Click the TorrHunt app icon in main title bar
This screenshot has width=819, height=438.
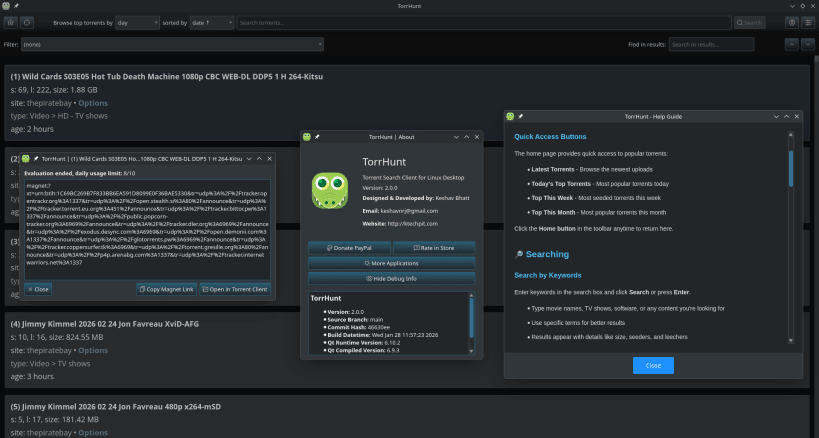(6, 6)
